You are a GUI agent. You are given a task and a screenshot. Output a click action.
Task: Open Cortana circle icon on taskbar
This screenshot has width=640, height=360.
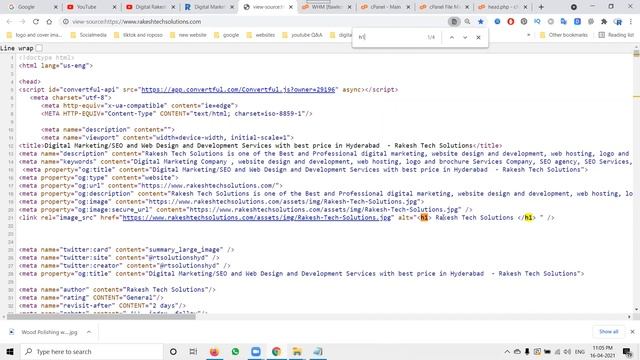click(x=173, y=351)
